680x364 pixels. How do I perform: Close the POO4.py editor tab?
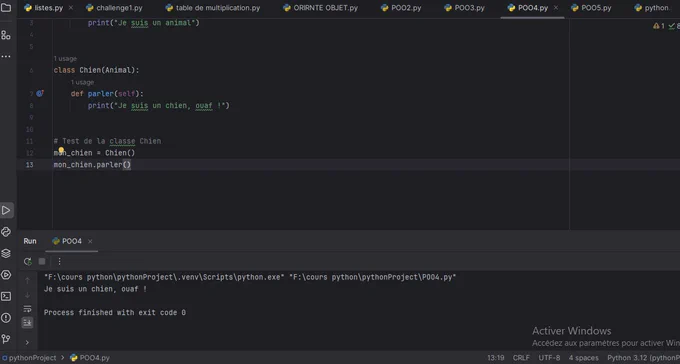click(556, 8)
